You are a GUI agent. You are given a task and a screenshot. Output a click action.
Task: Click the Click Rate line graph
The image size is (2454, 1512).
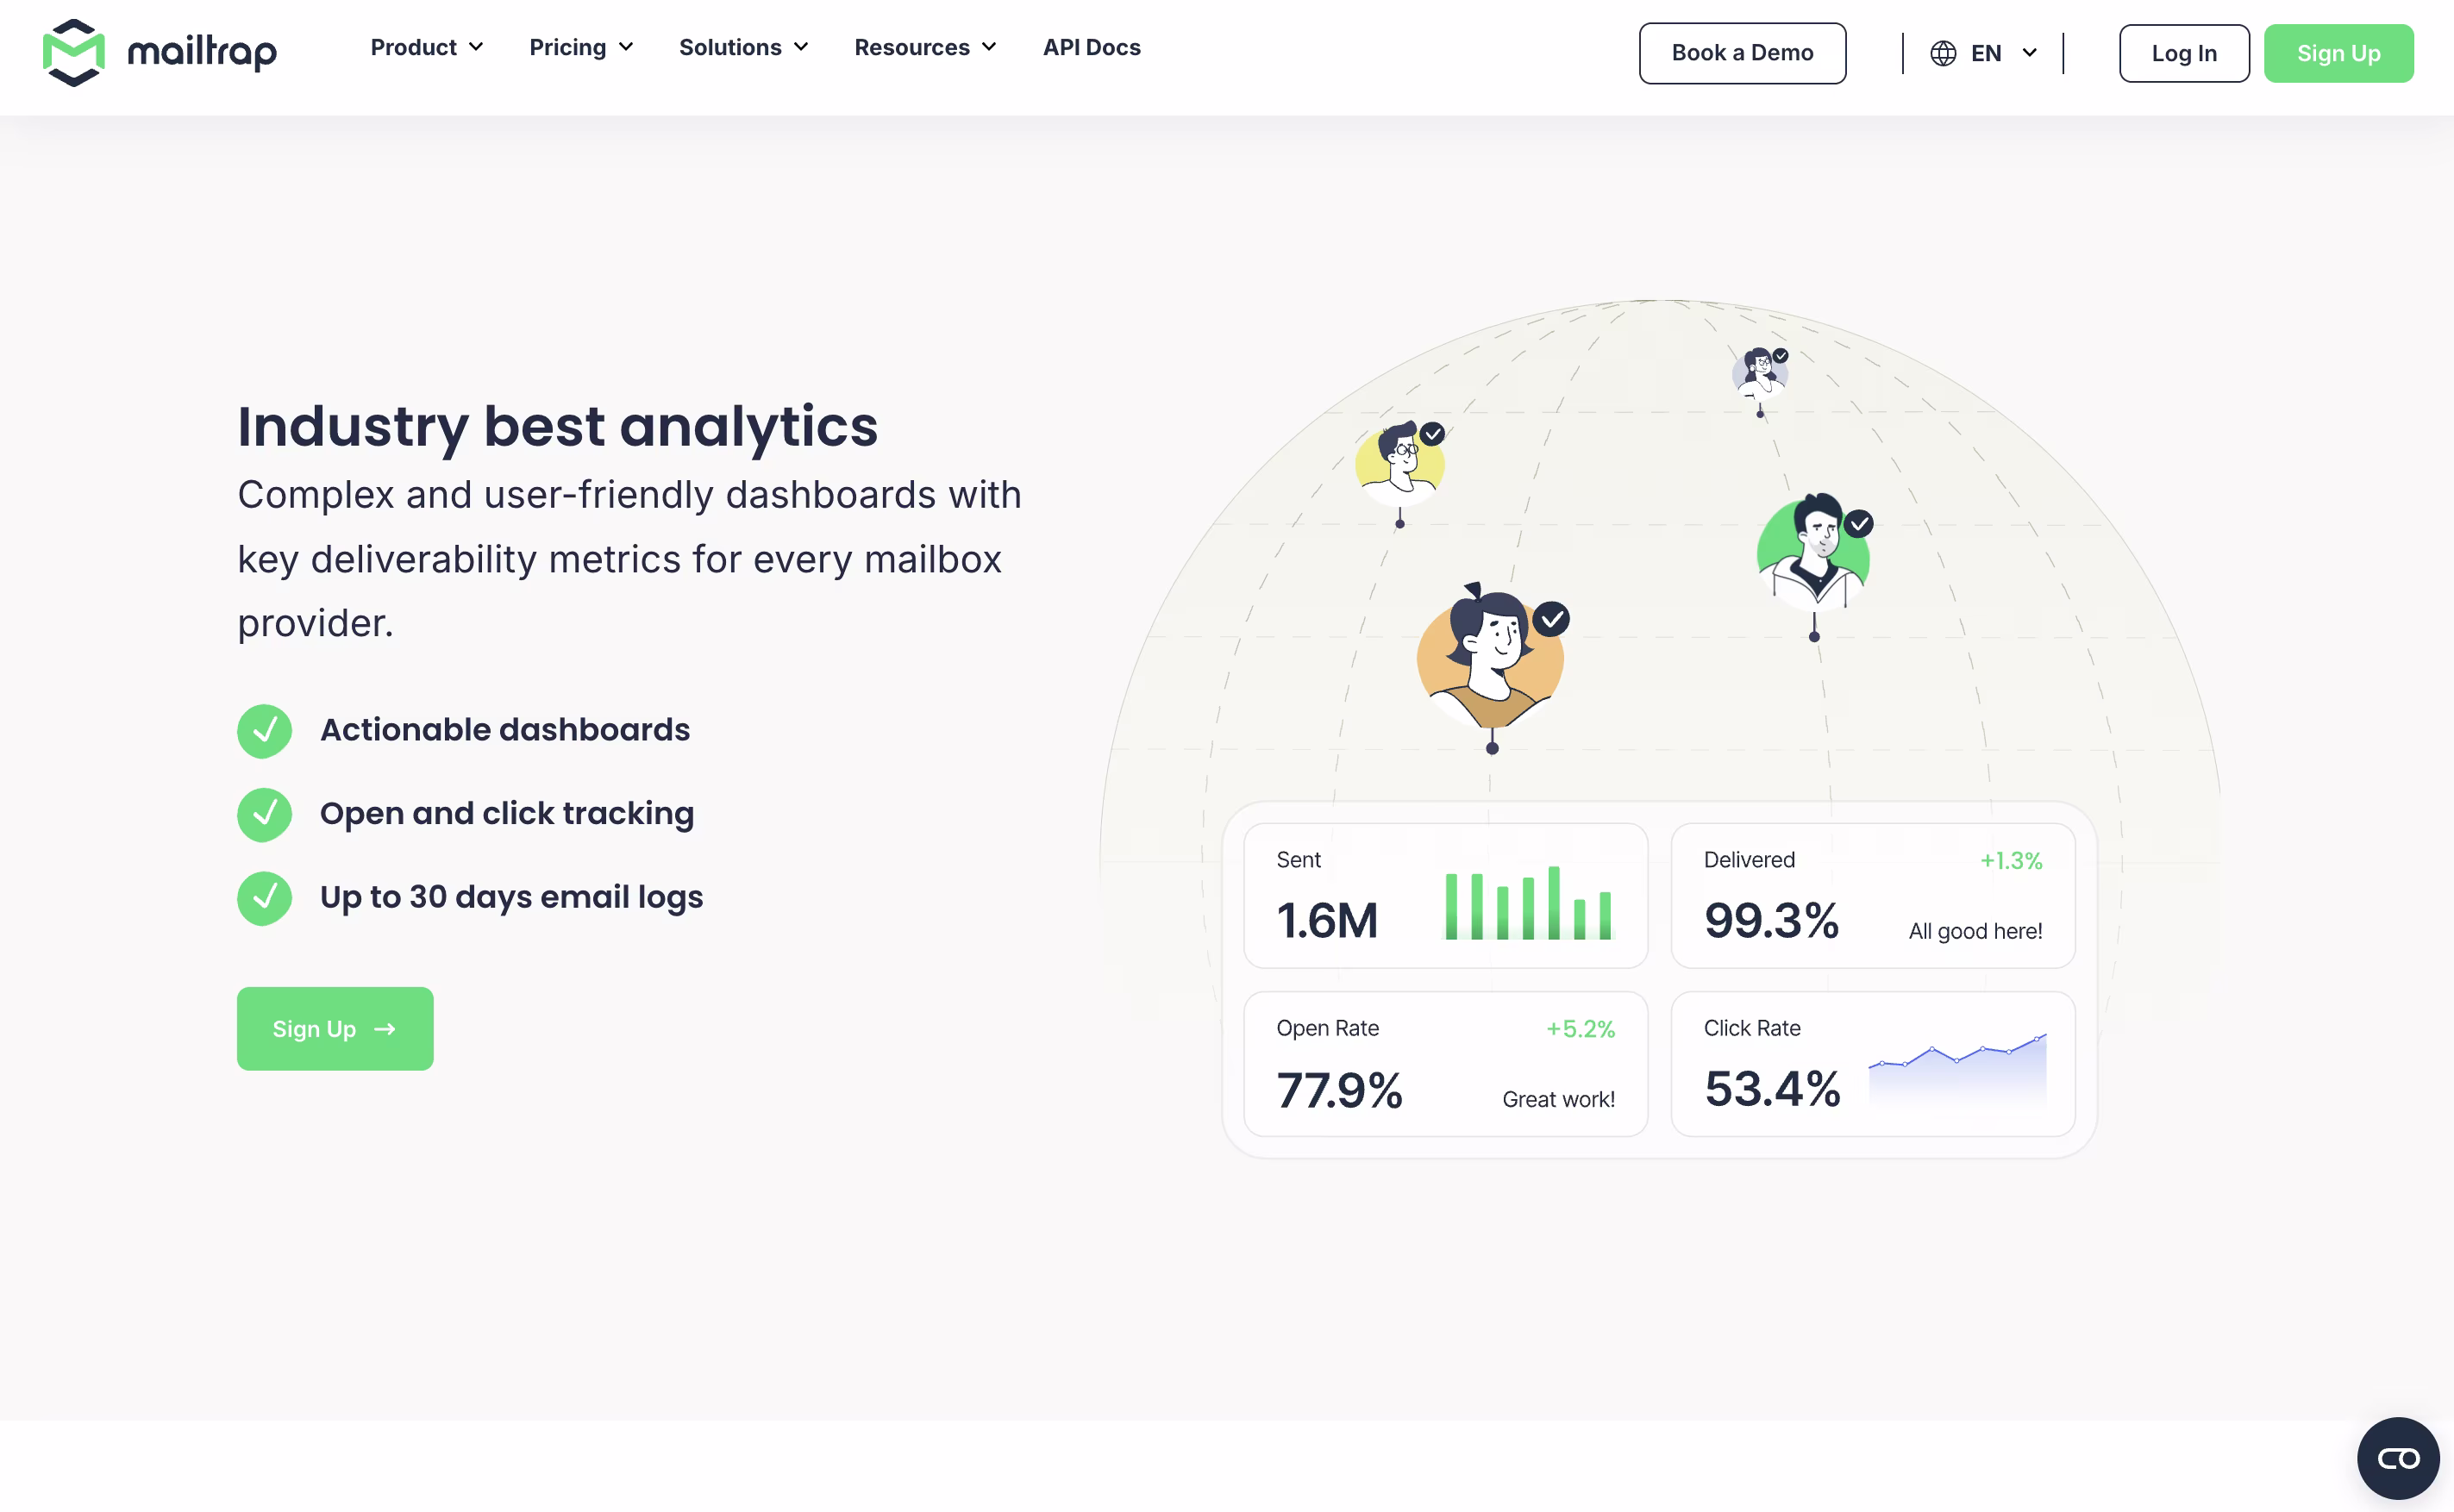pyautogui.click(x=1957, y=1067)
